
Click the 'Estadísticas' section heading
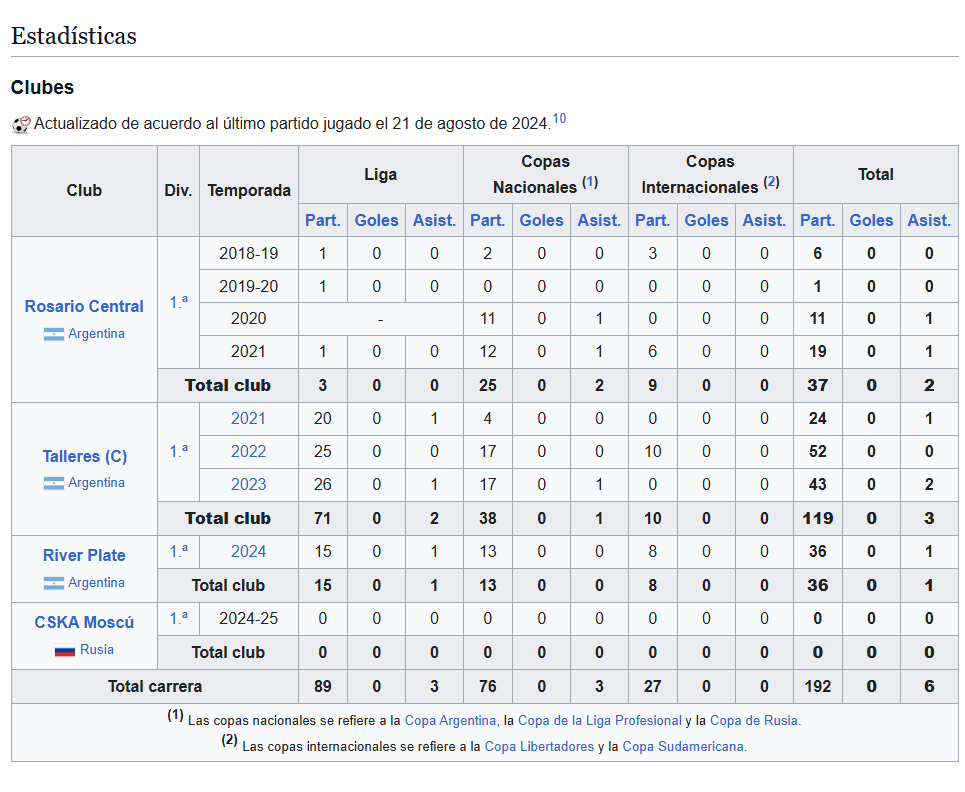tap(74, 36)
